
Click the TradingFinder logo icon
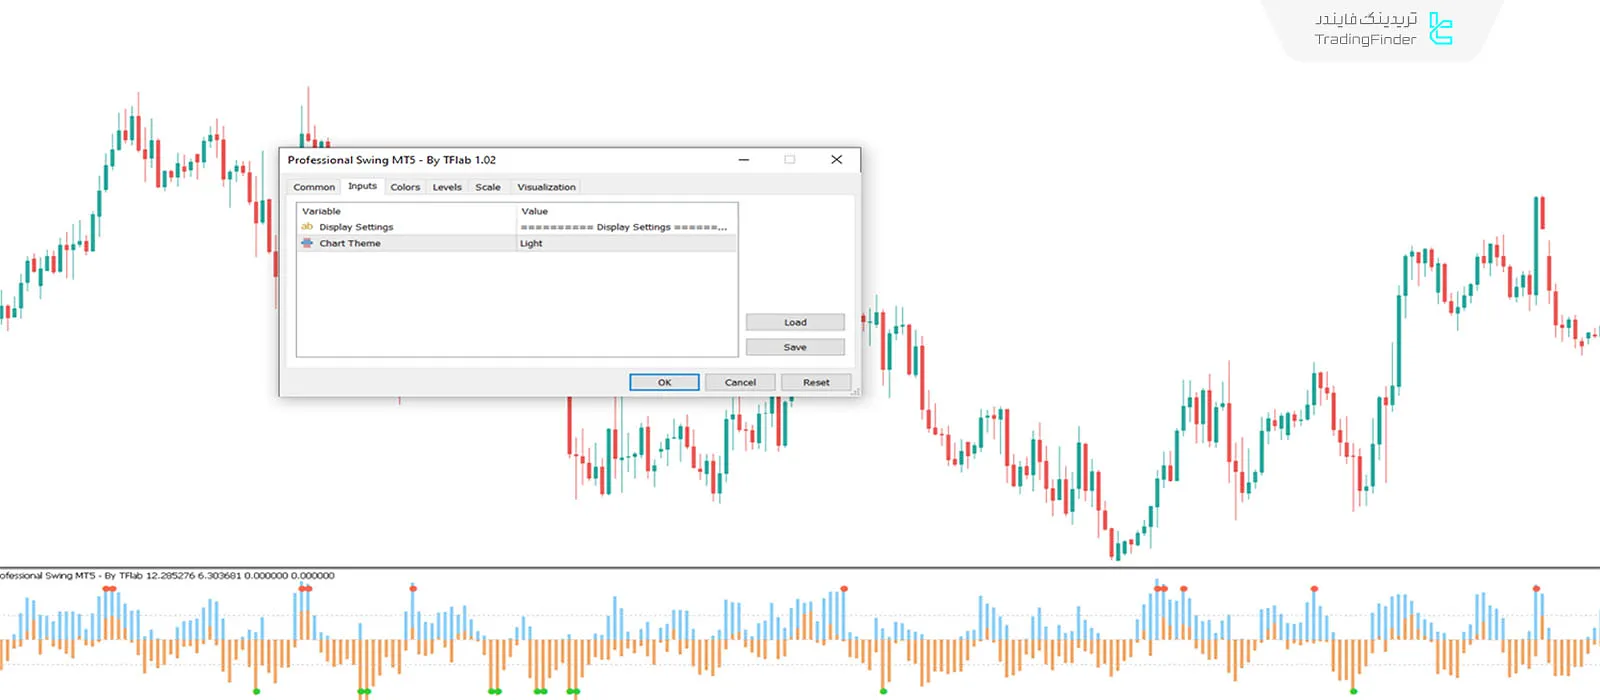tap(1440, 29)
